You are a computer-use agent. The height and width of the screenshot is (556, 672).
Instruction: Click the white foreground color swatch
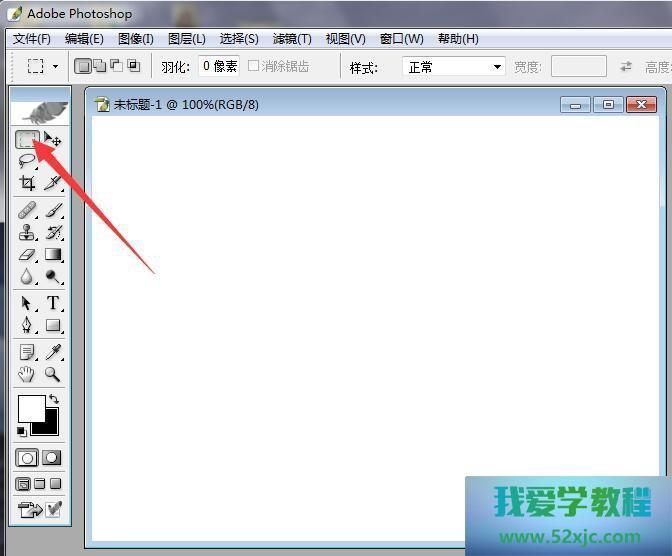pyautogui.click(x=31, y=408)
